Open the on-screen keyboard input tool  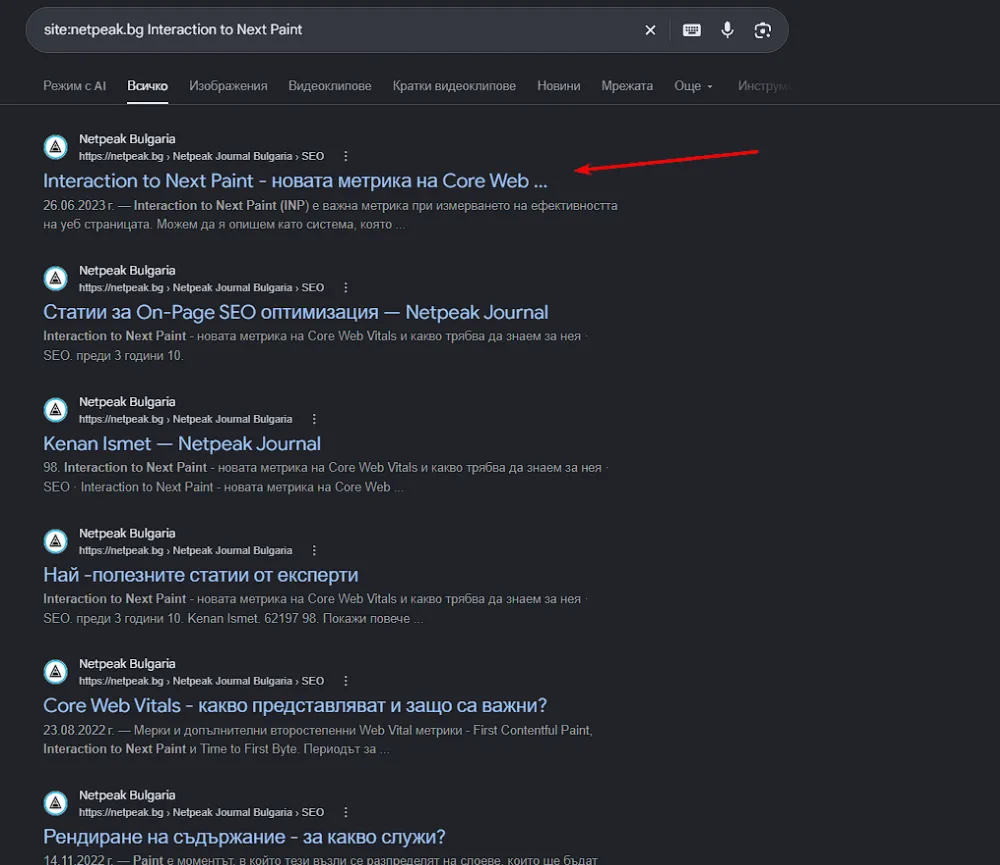pos(691,30)
